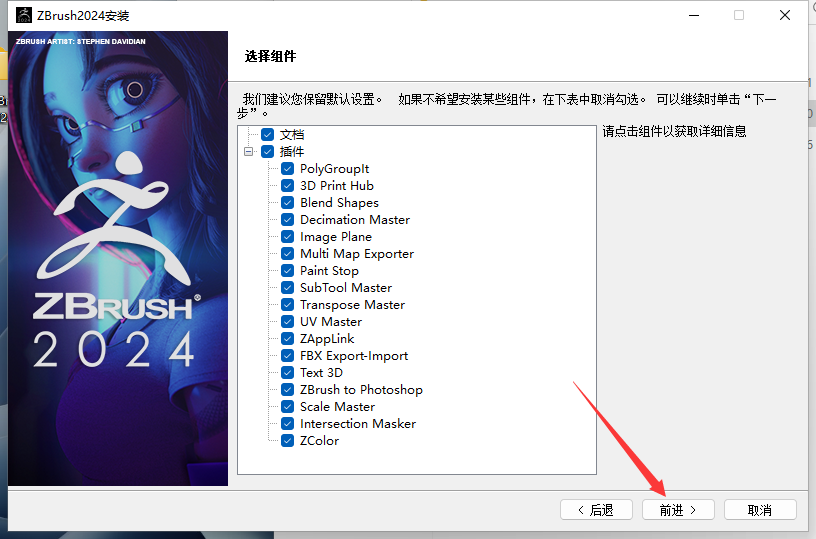Disable the SubTool Master checkbox
The width and height of the screenshot is (816, 539).
(x=287, y=288)
